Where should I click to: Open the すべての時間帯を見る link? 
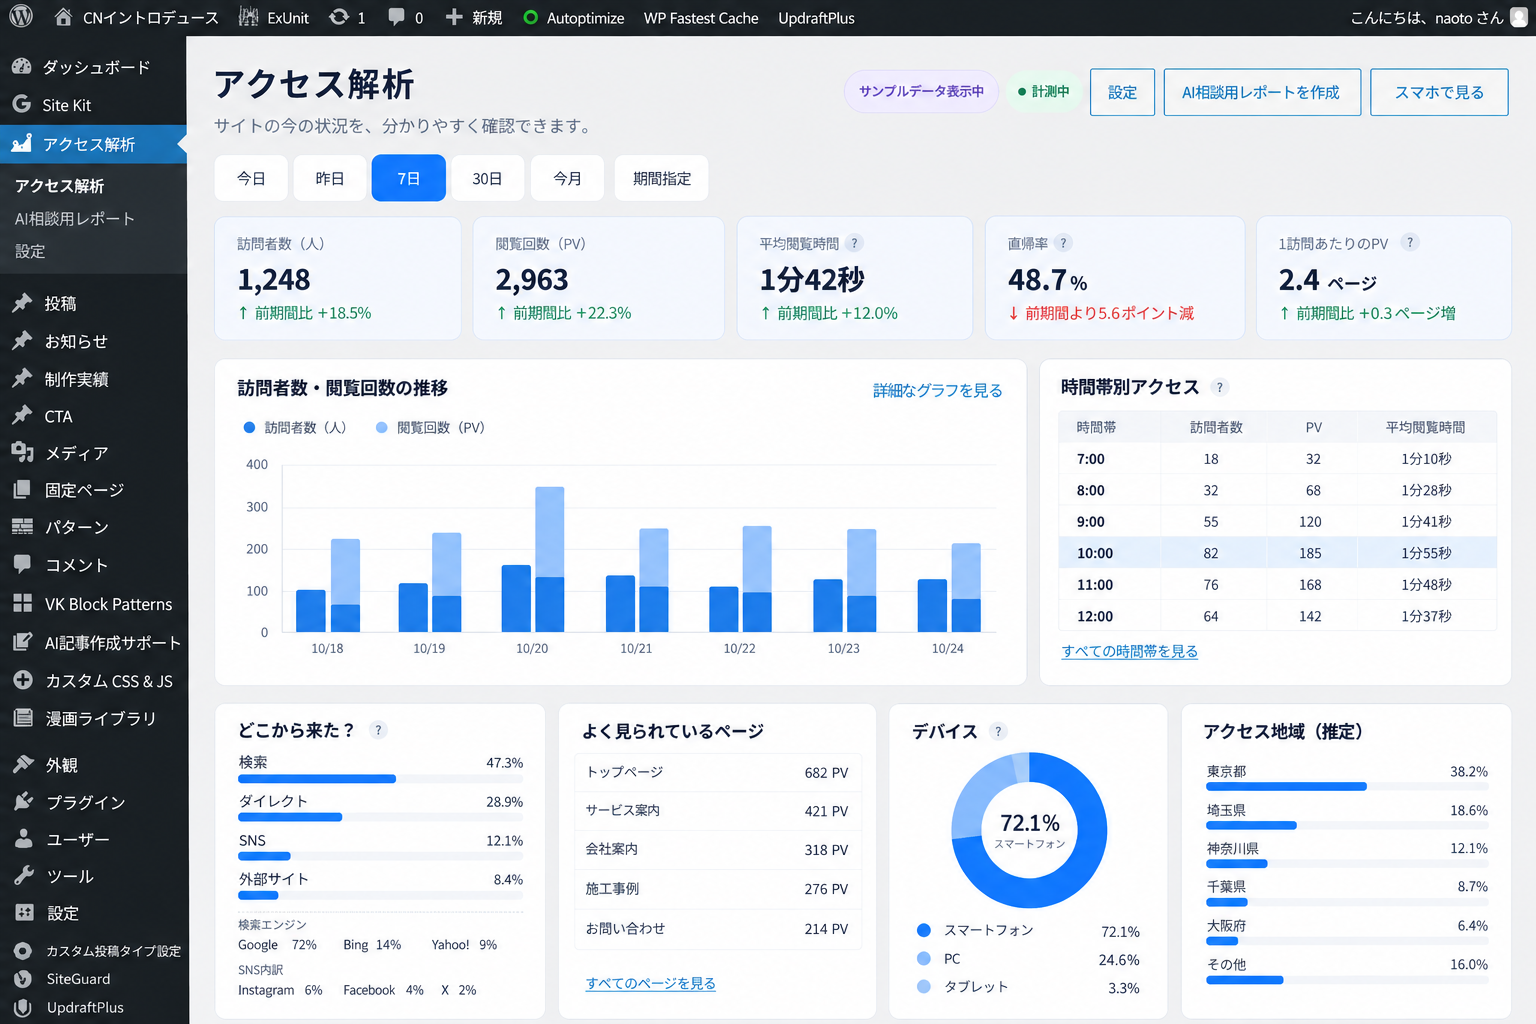(1129, 651)
